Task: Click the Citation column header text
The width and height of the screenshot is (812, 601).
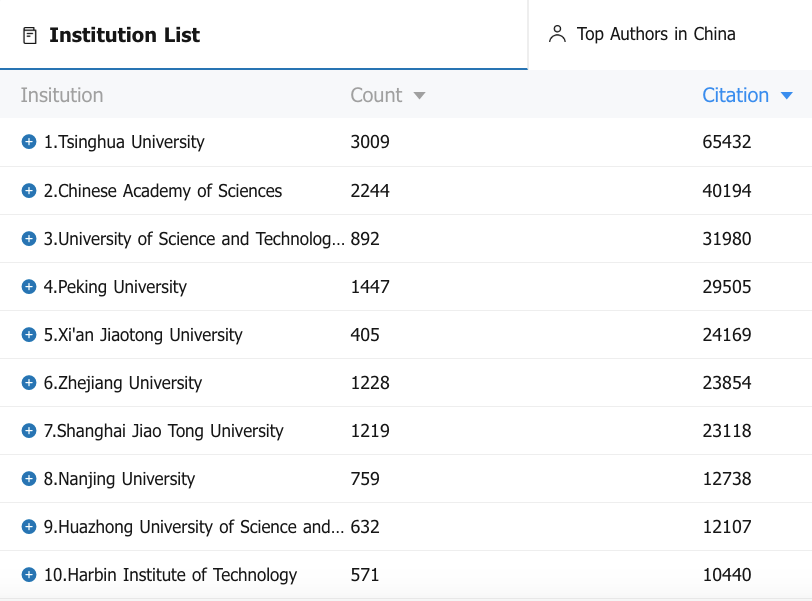Action: point(735,95)
